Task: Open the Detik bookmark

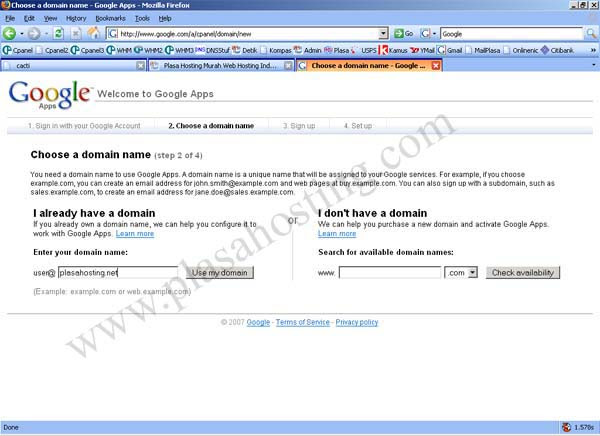Action: [x=245, y=50]
